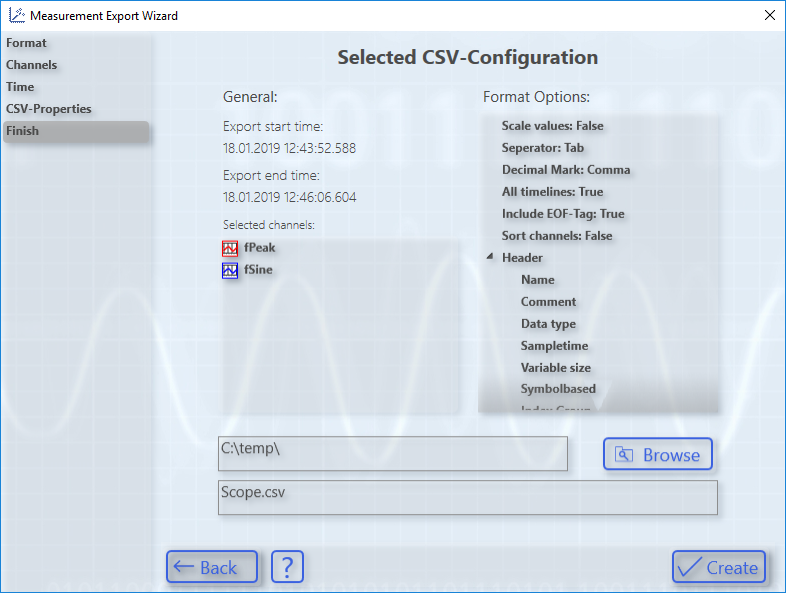Select the Comment header entry
The width and height of the screenshot is (786, 593).
coord(548,302)
